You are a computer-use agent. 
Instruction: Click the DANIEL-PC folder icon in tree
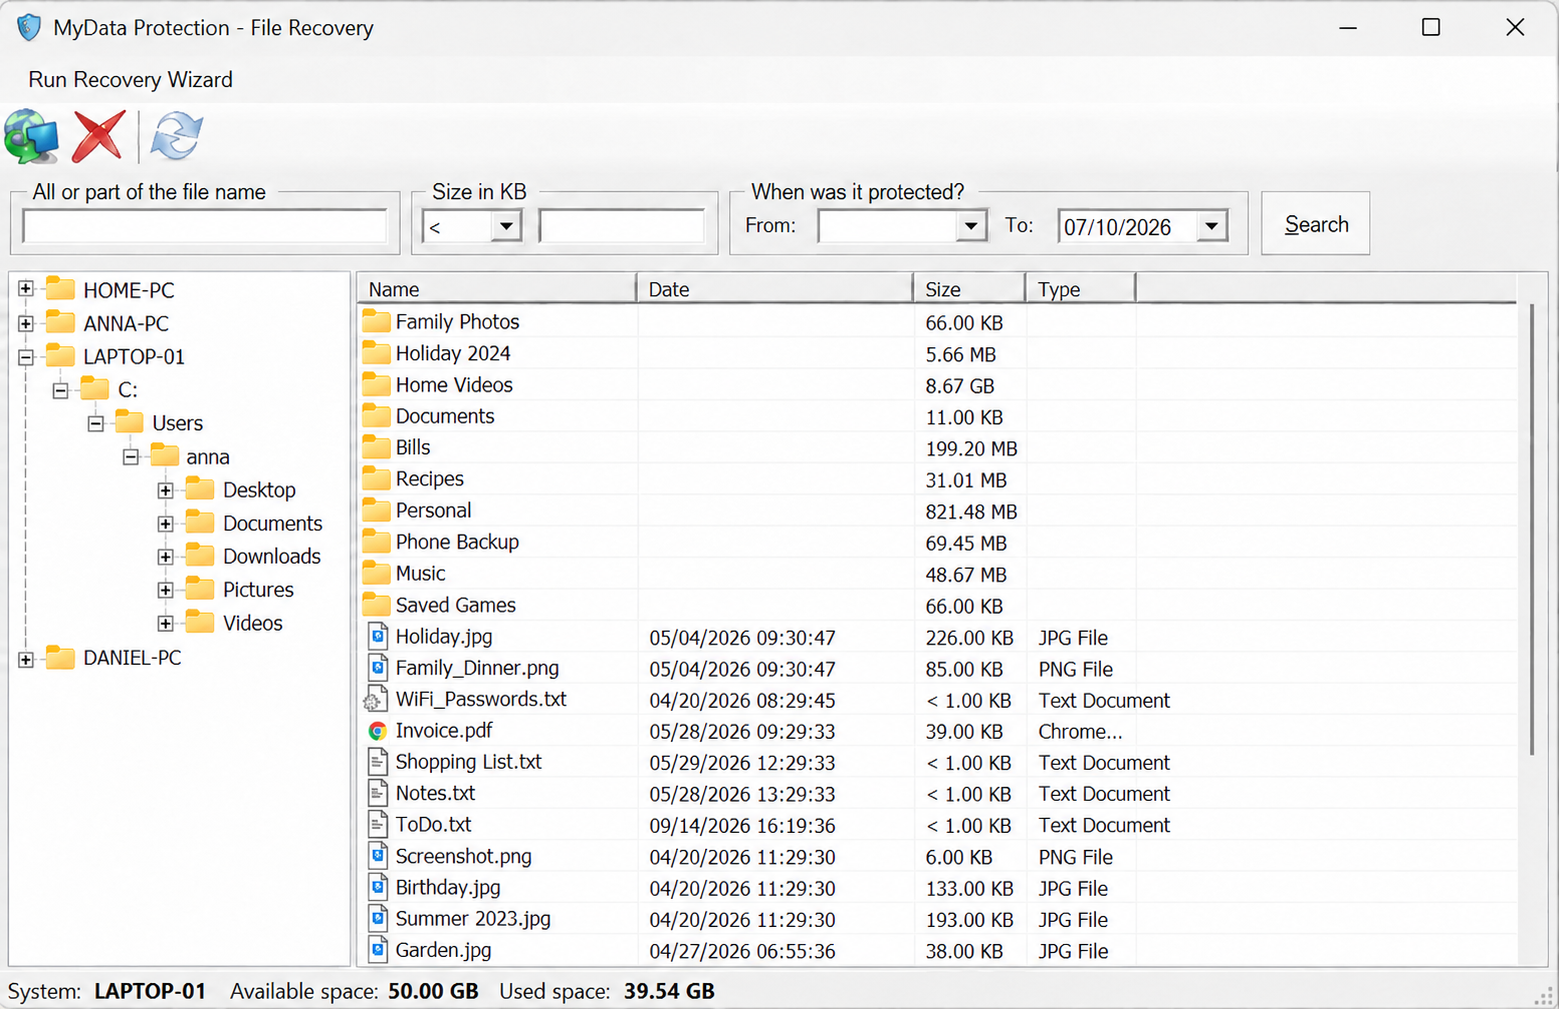(x=60, y=657)
